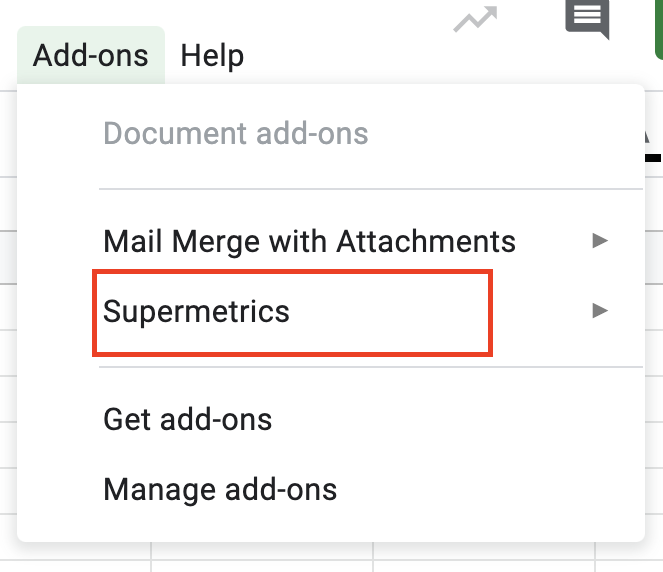Image resolution: width=663 pixels, height=572 pixels.
Task: Click the green Share button edge
Action: coord(659,29)
